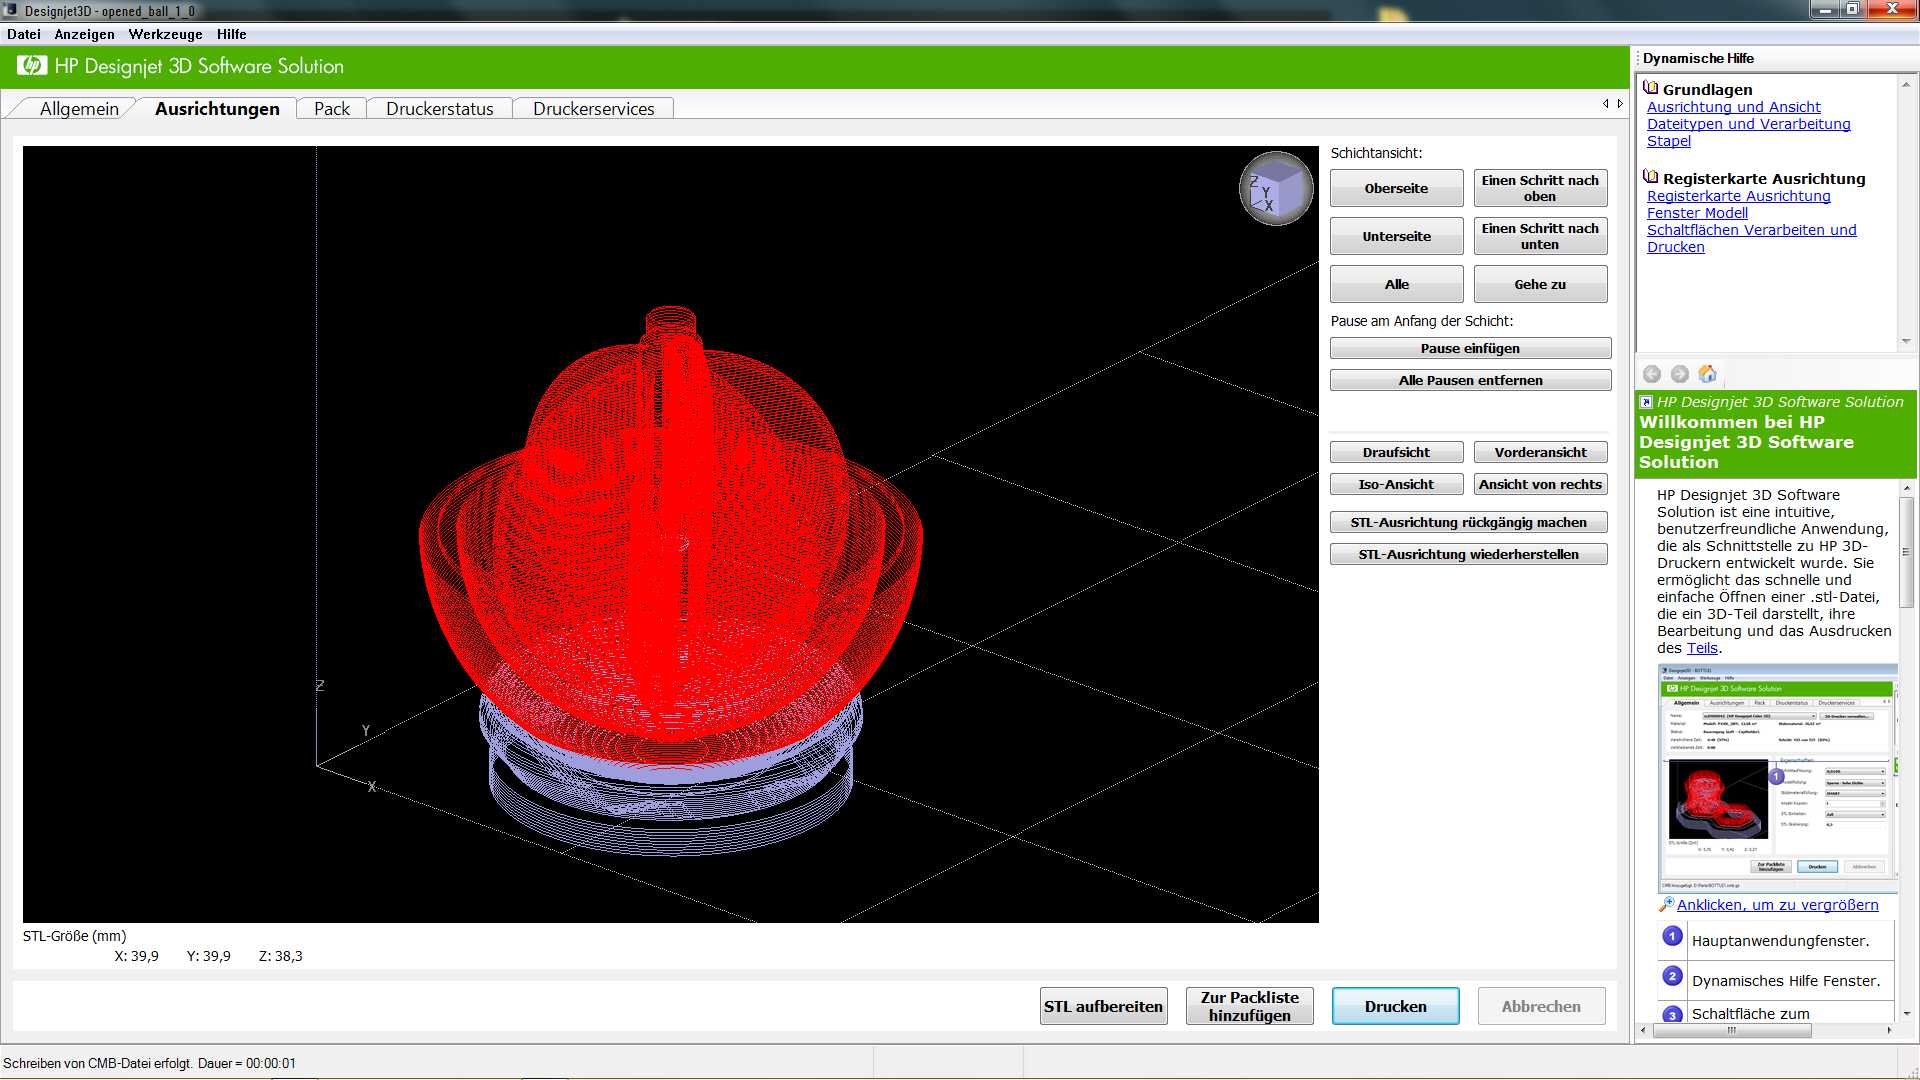Click the CMB status message in the status bar
The width and height of the screenshot is (1920, 1080).
click(150, 1063)
